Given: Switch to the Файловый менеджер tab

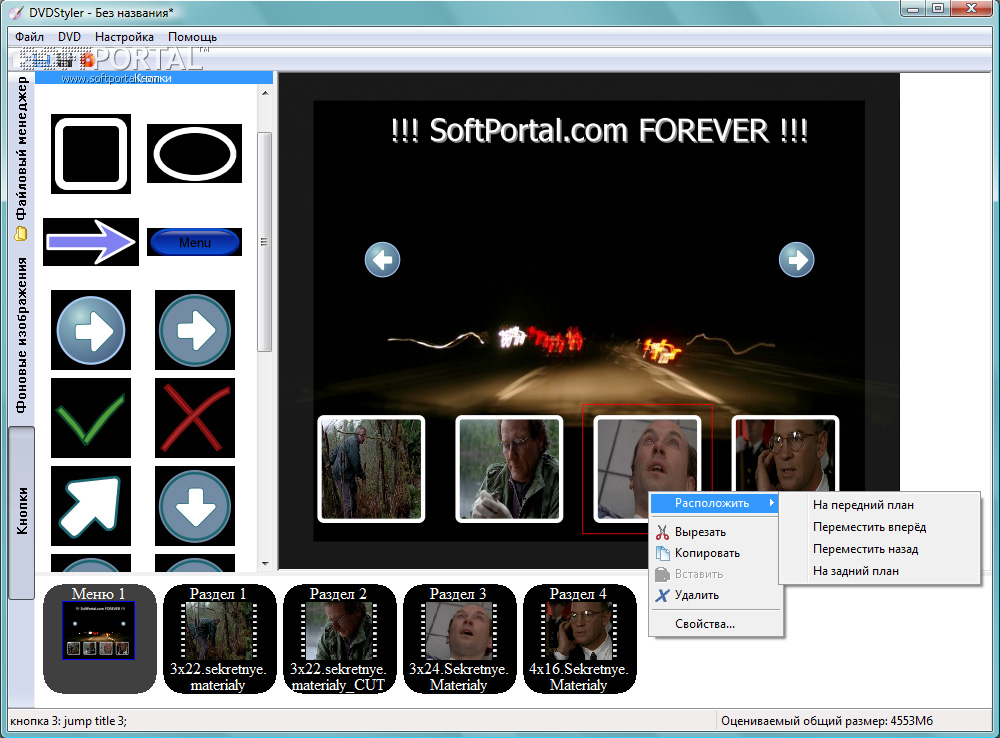Looking at the screenshot, I should click(21, 157).
